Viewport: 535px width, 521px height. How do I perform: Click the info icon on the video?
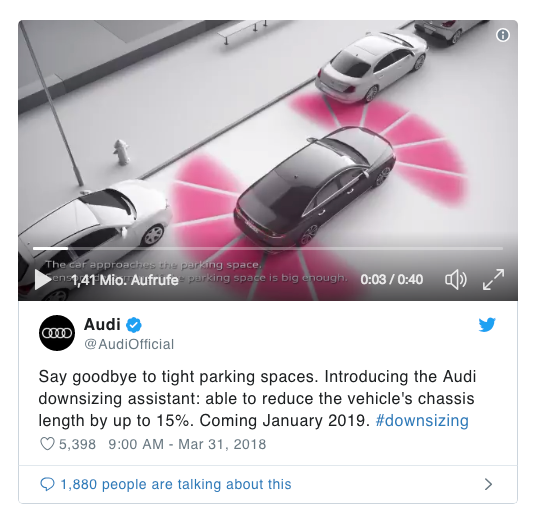point(503,35)
